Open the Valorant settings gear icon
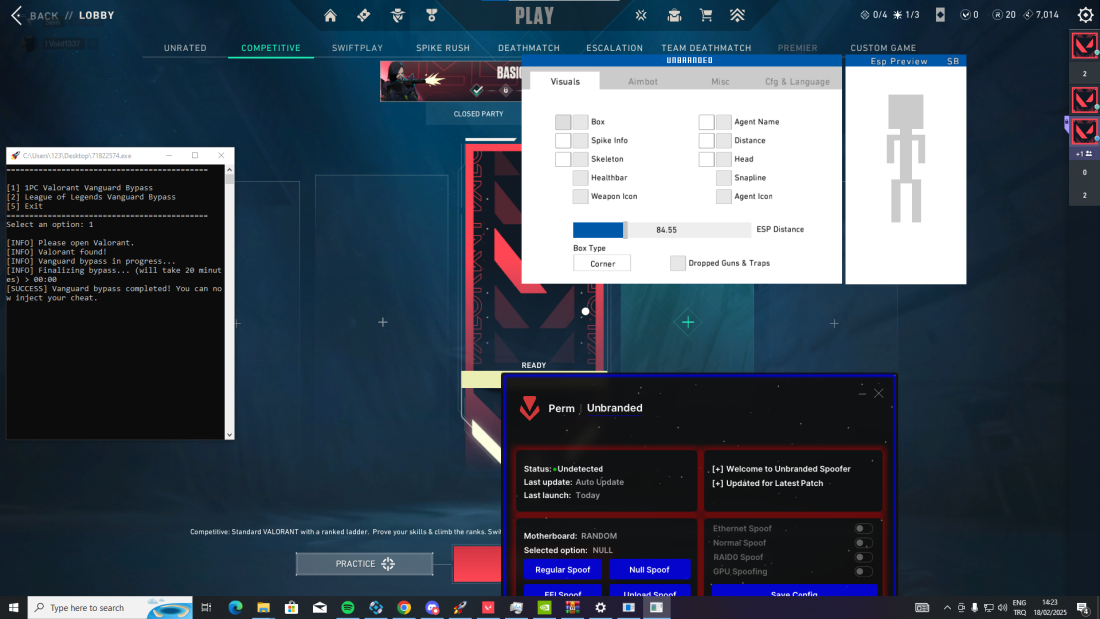This screenshot has height=619, width=1100. pos(1085,15)
